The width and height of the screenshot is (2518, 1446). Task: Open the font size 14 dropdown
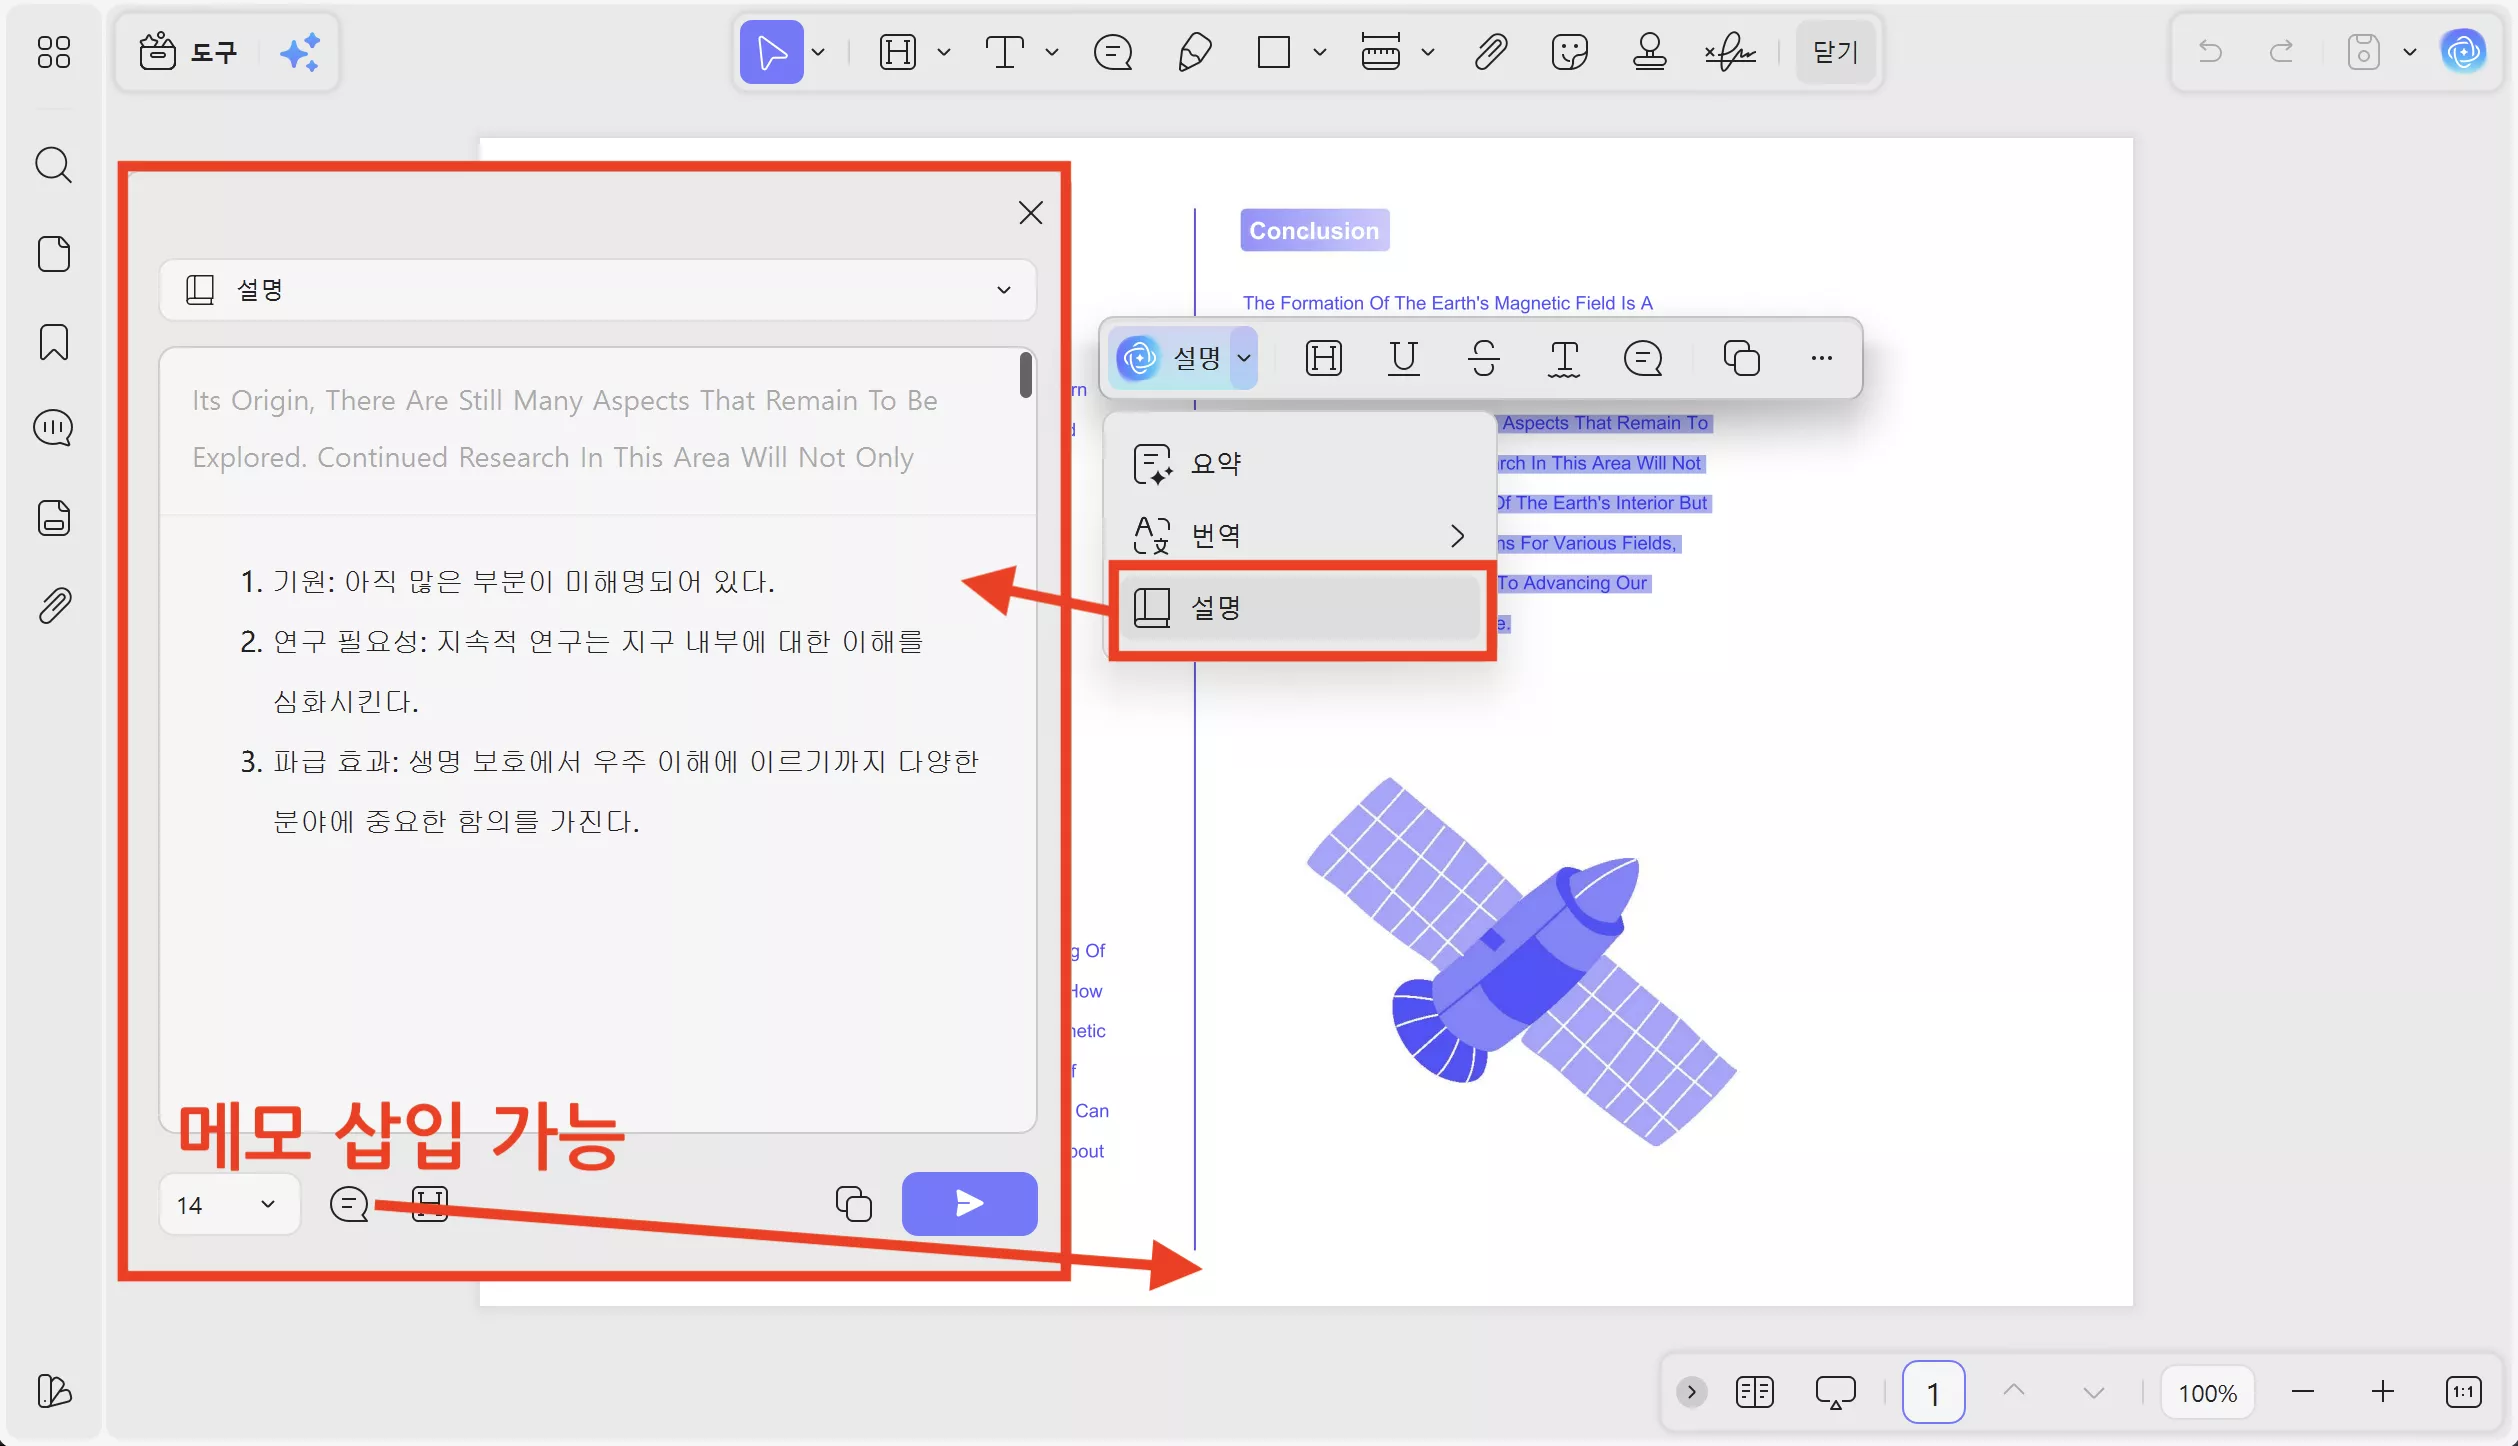(229, 1204)
